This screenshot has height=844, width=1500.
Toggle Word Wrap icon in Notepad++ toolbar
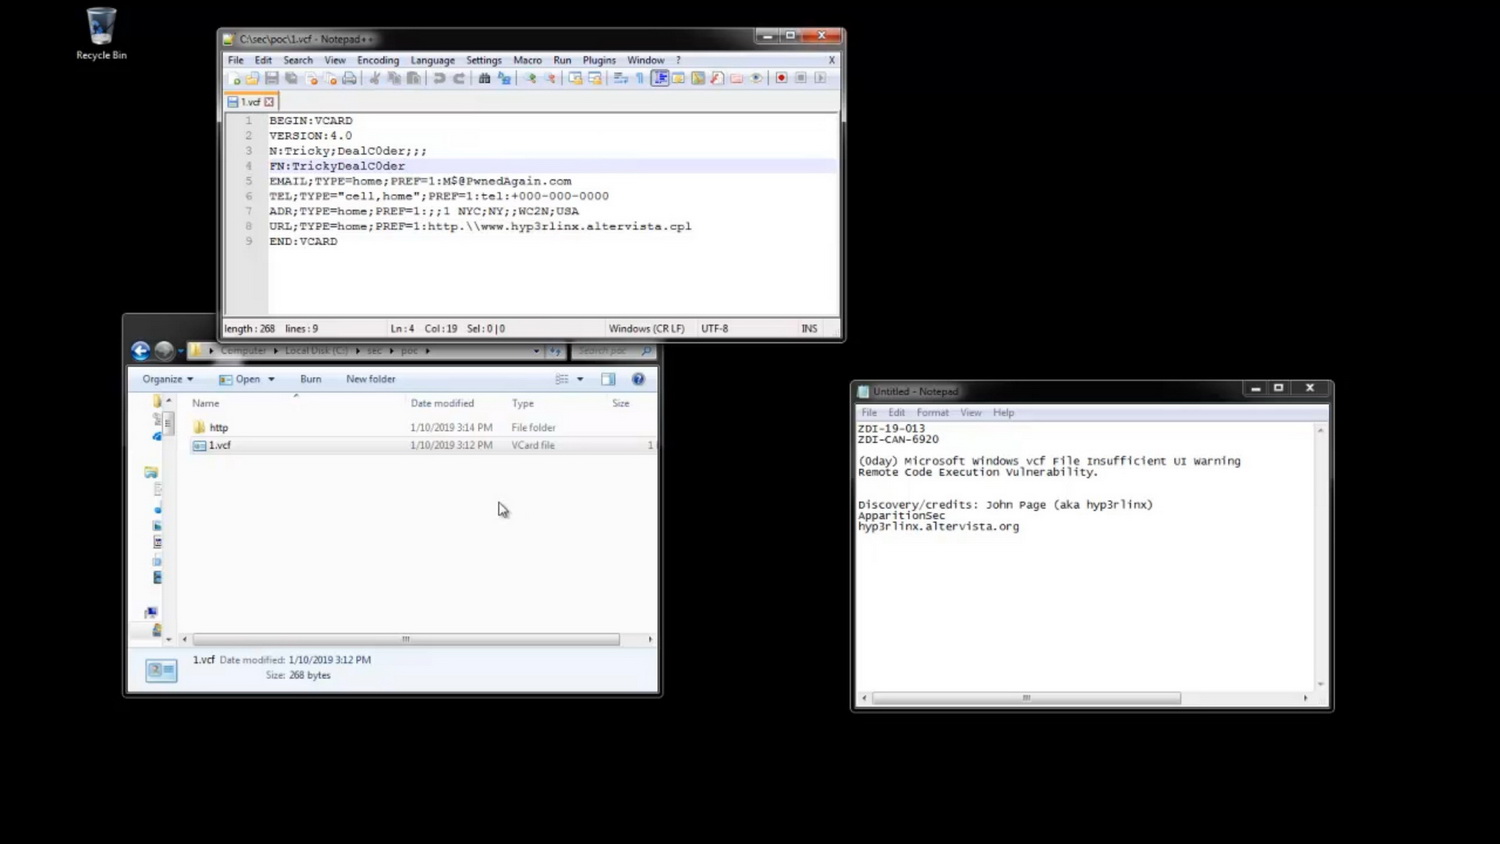coord(620,78)
